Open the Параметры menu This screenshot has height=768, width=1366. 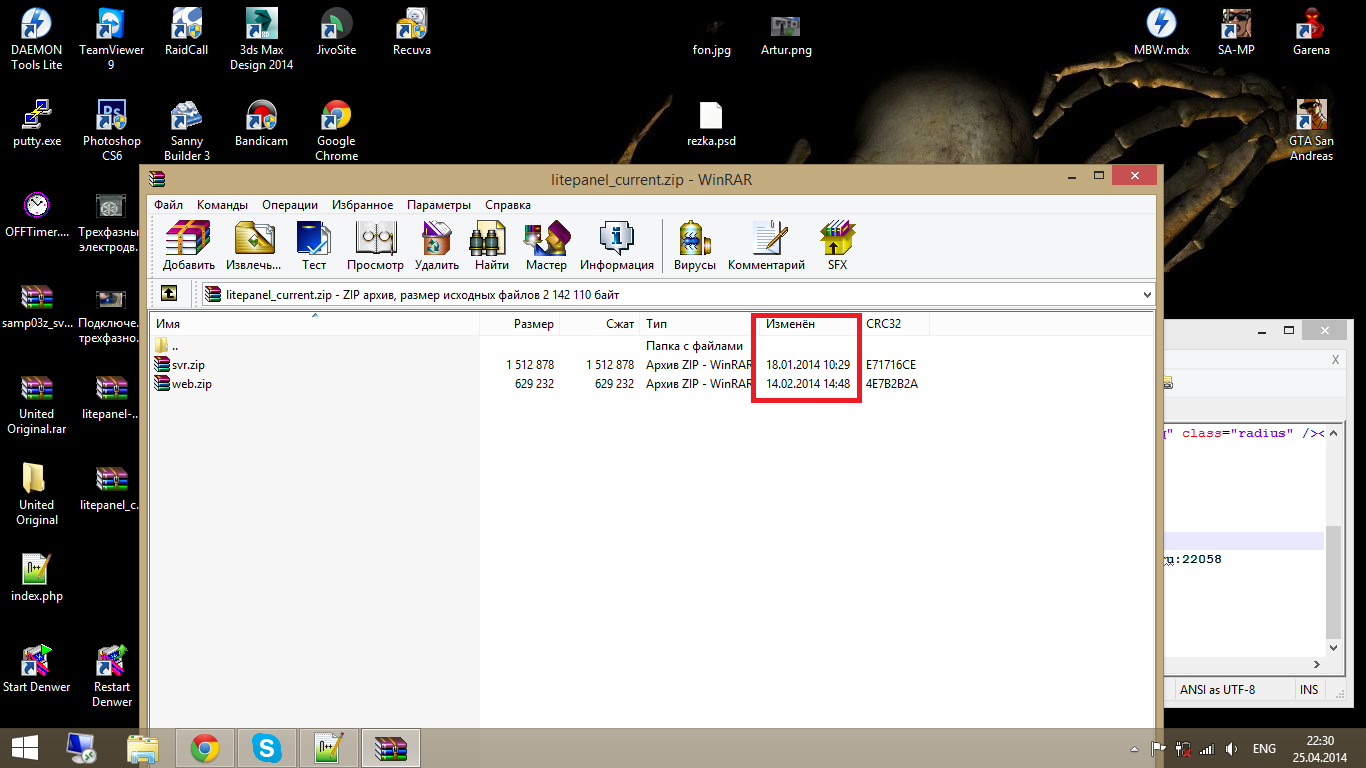(439, 204)
